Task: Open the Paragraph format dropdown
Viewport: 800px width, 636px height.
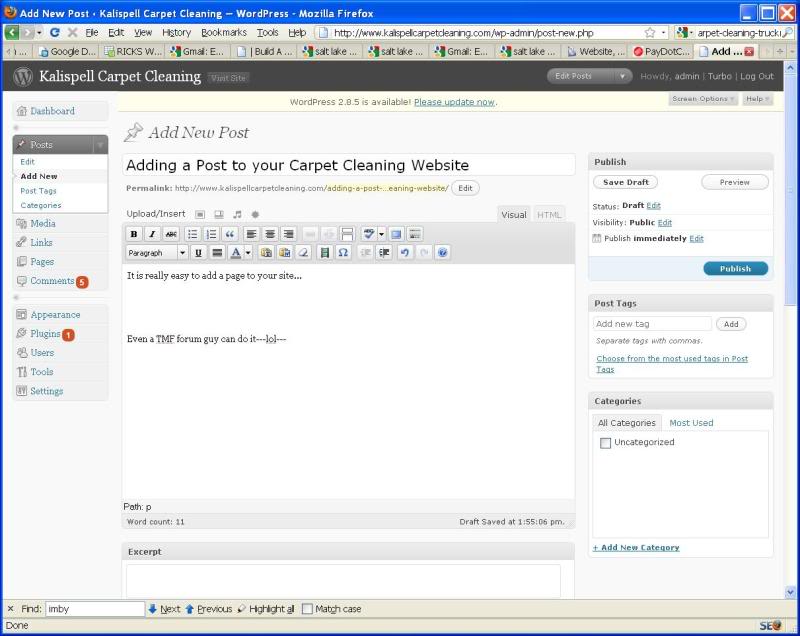Action: 156,252
